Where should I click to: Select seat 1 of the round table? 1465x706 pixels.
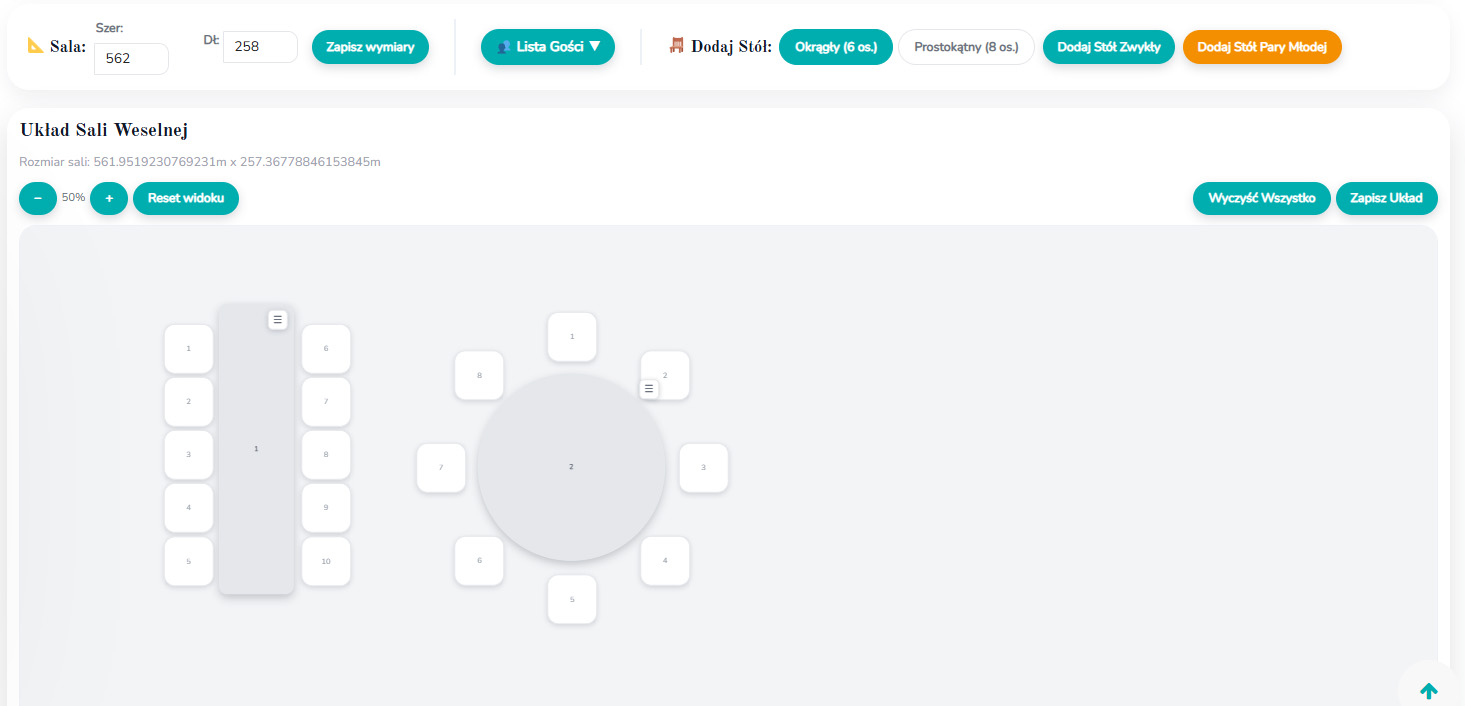click(572, 337)
